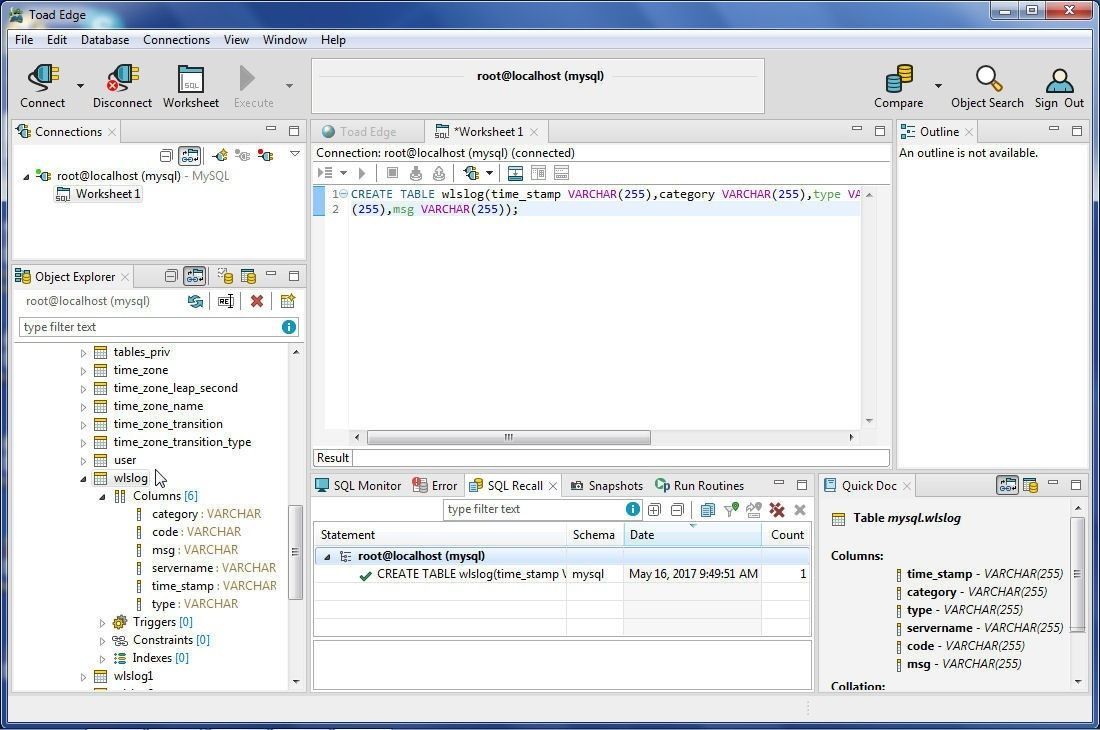This screenshot has height=730, width=1100.
Task: Click the run statement play icon in the worksheet toolbar
Action: point(362,173)
